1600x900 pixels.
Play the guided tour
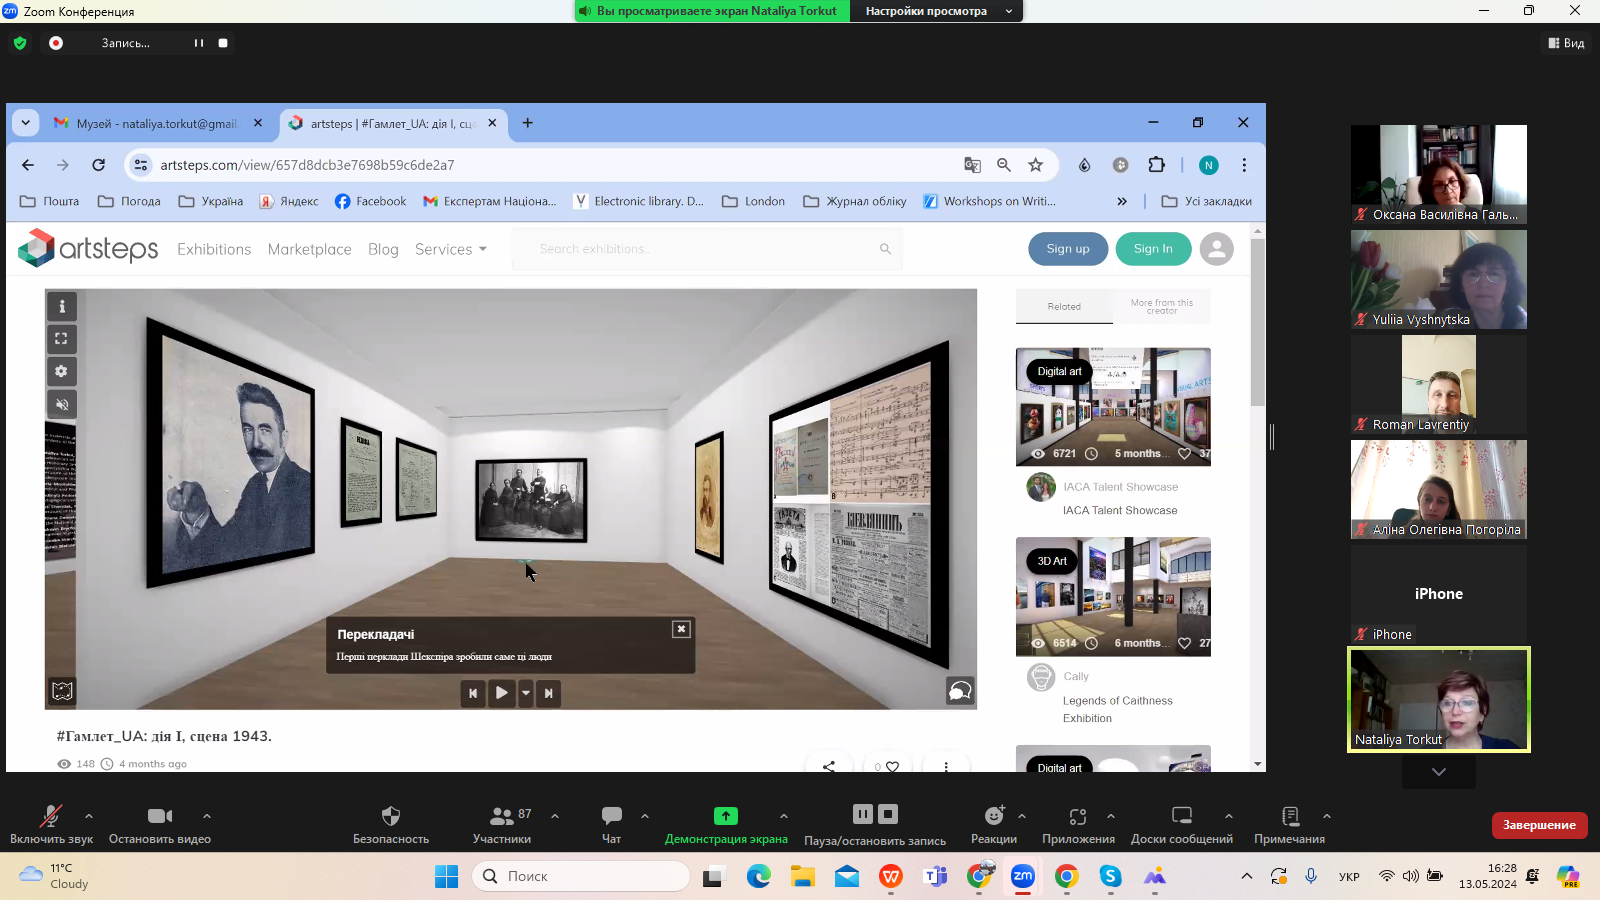(x=502, y=693)
